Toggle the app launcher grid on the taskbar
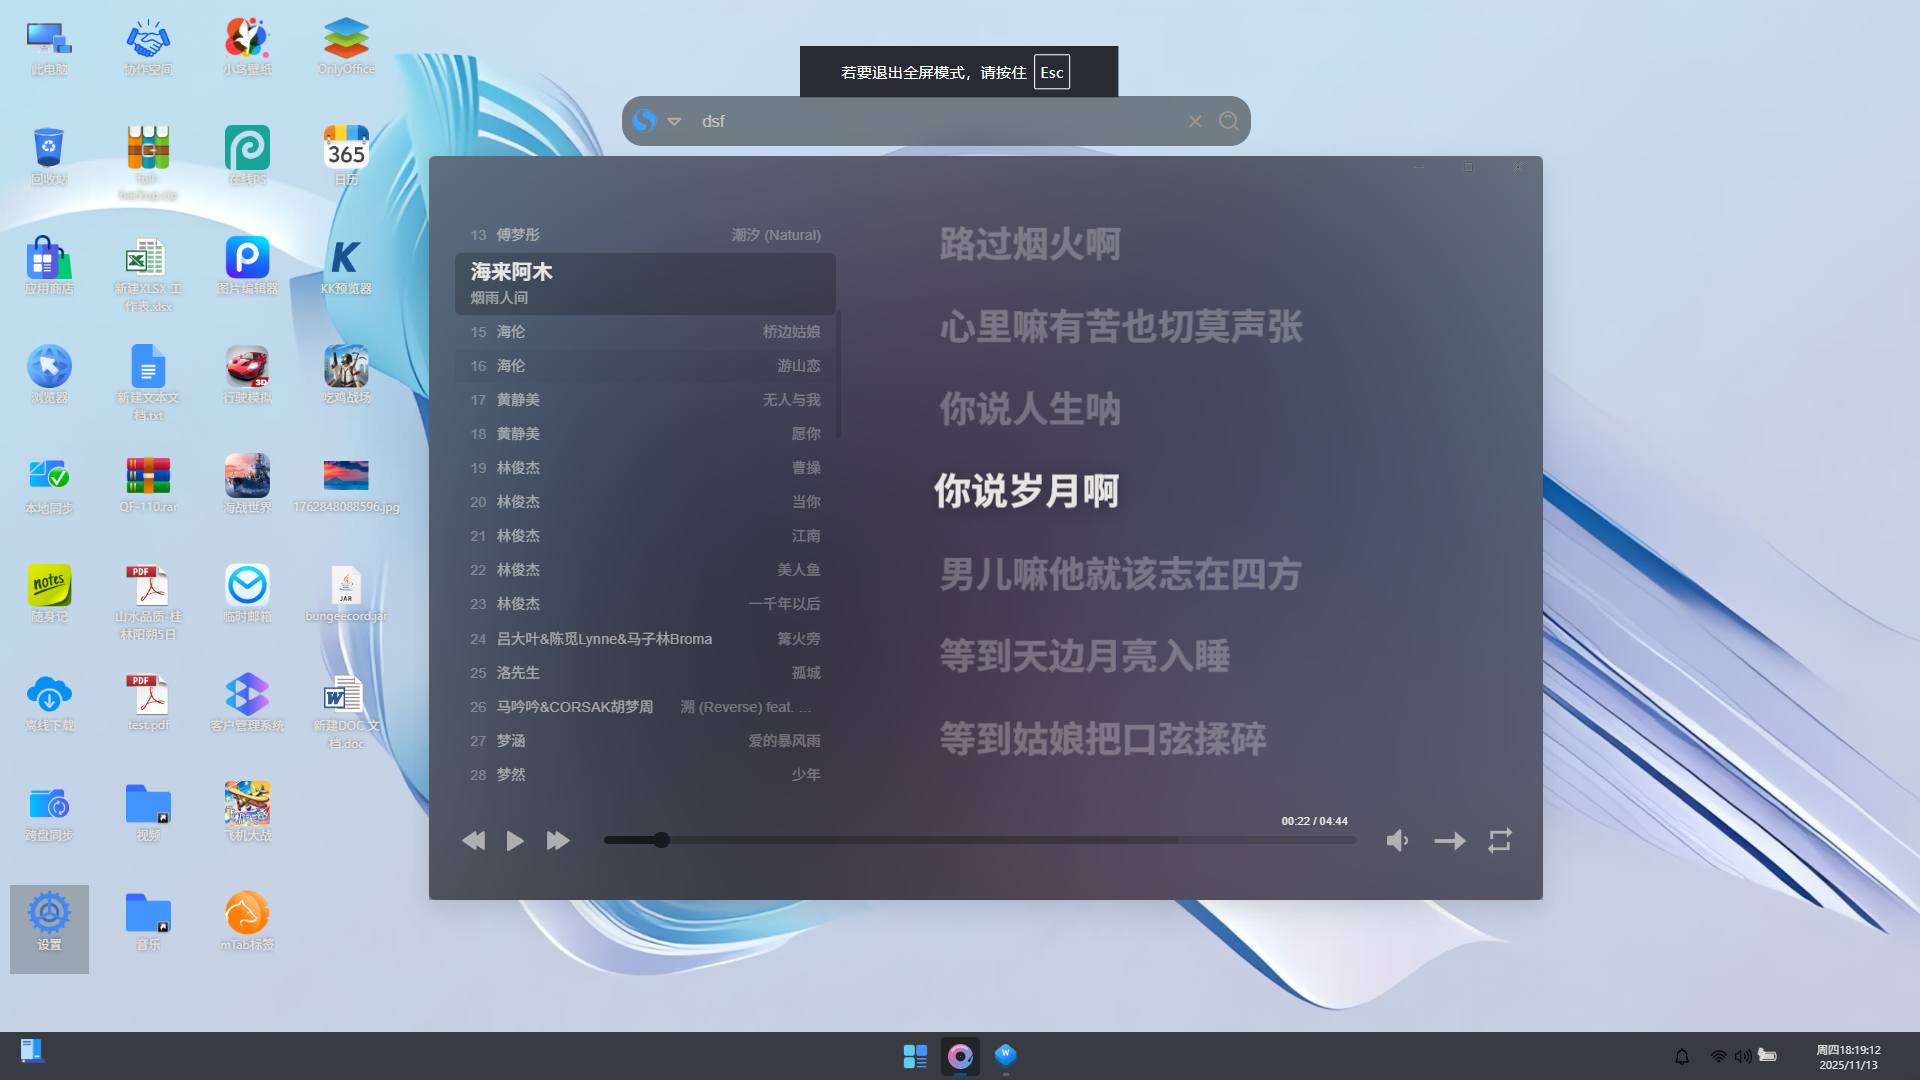Image resolution: width=1920 pixels, height=1080 pixels. click(915, 1055)
